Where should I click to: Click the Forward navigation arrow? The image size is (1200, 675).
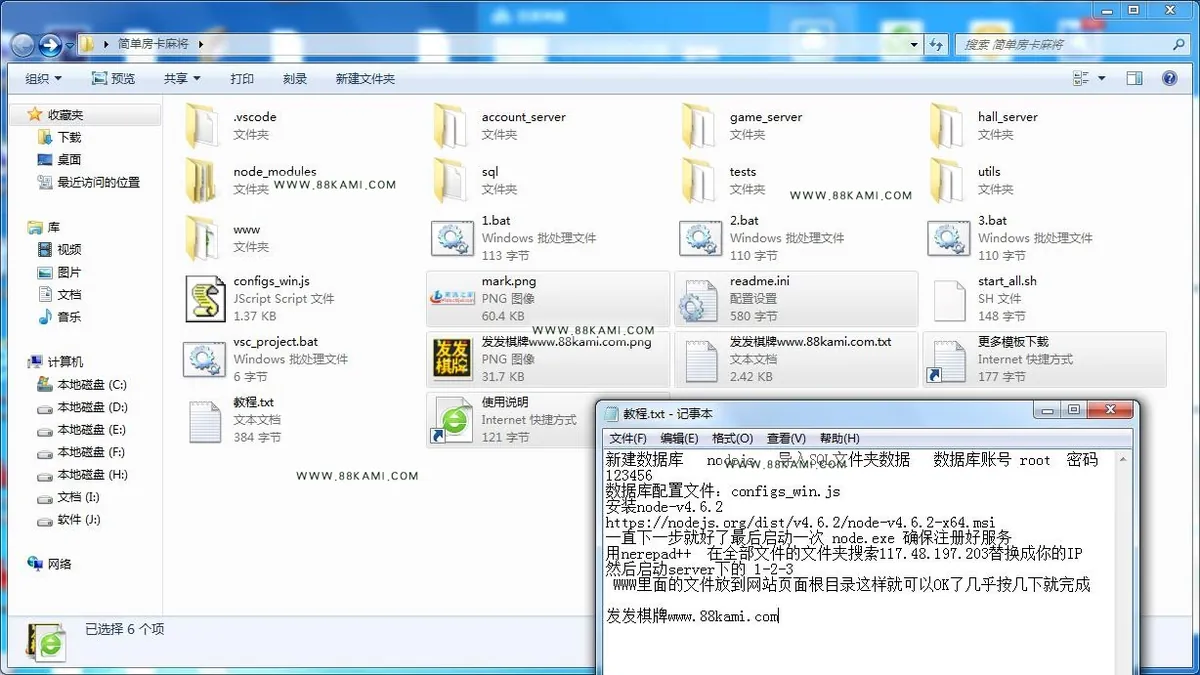(50, 44)
